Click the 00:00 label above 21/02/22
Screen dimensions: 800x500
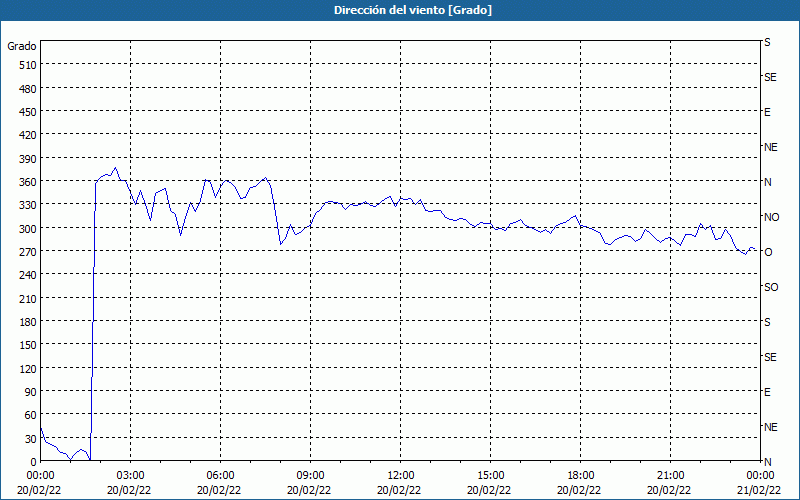tap(760, 476)
